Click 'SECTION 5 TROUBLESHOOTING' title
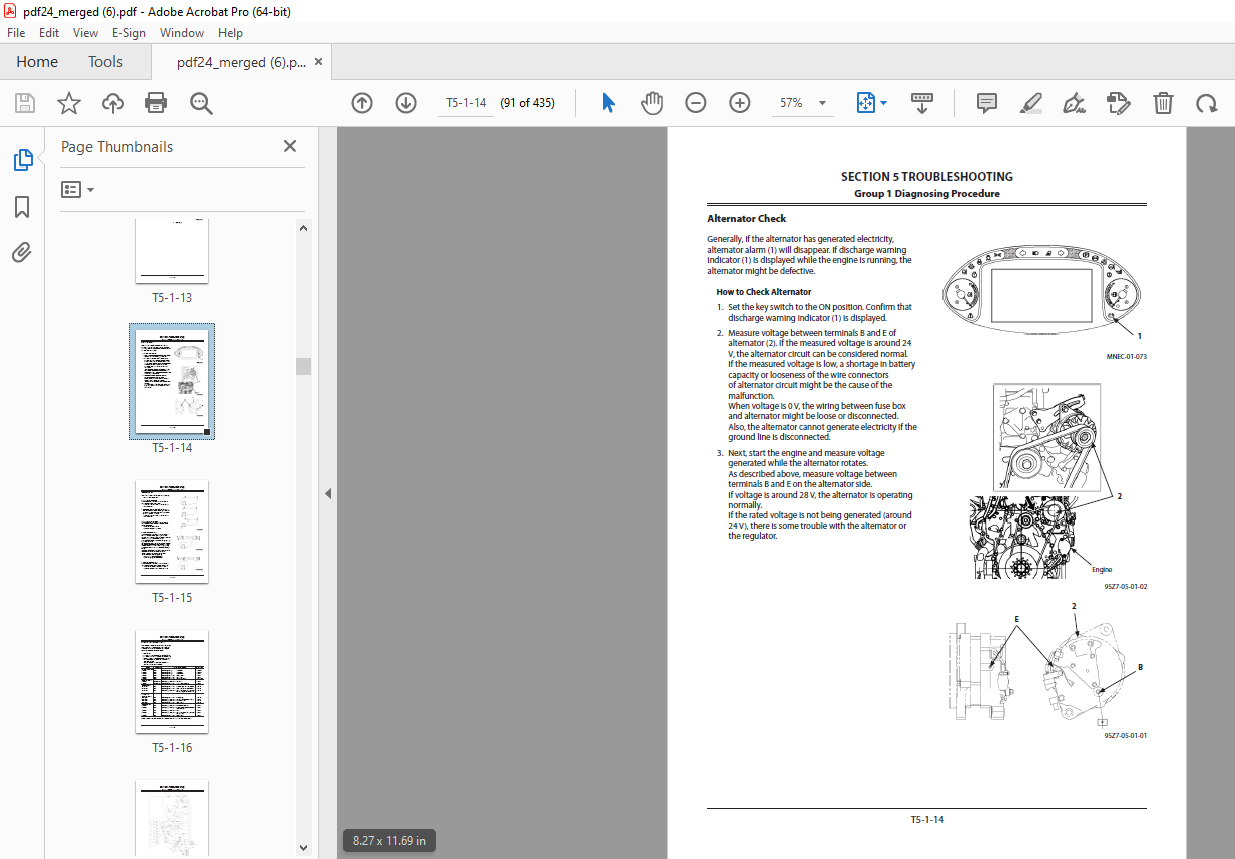The width and height of the screenshot is (1235, 859). [926, 176]
